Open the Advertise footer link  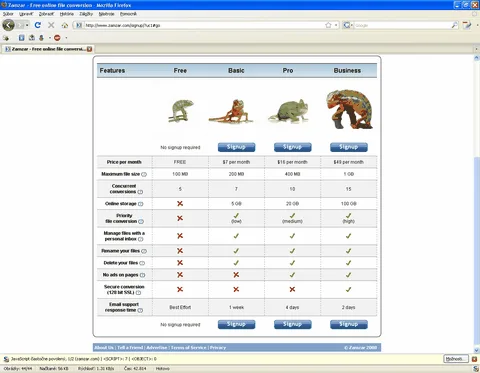pyautogui.click(x=157, y=348)
